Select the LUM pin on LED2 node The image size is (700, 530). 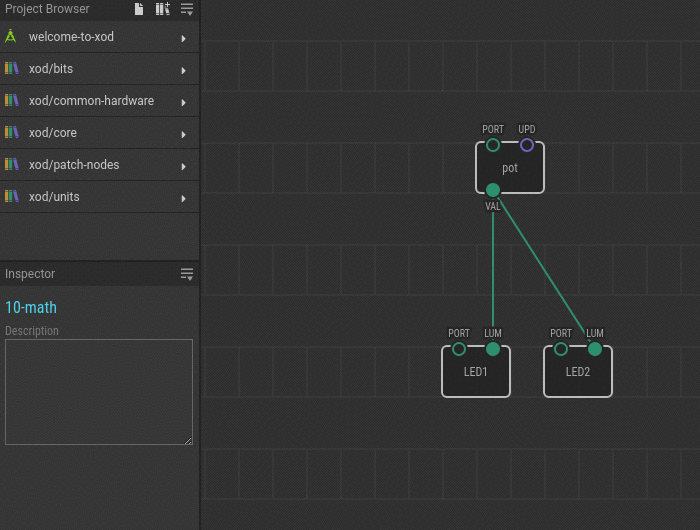click(x=595, y=349)
